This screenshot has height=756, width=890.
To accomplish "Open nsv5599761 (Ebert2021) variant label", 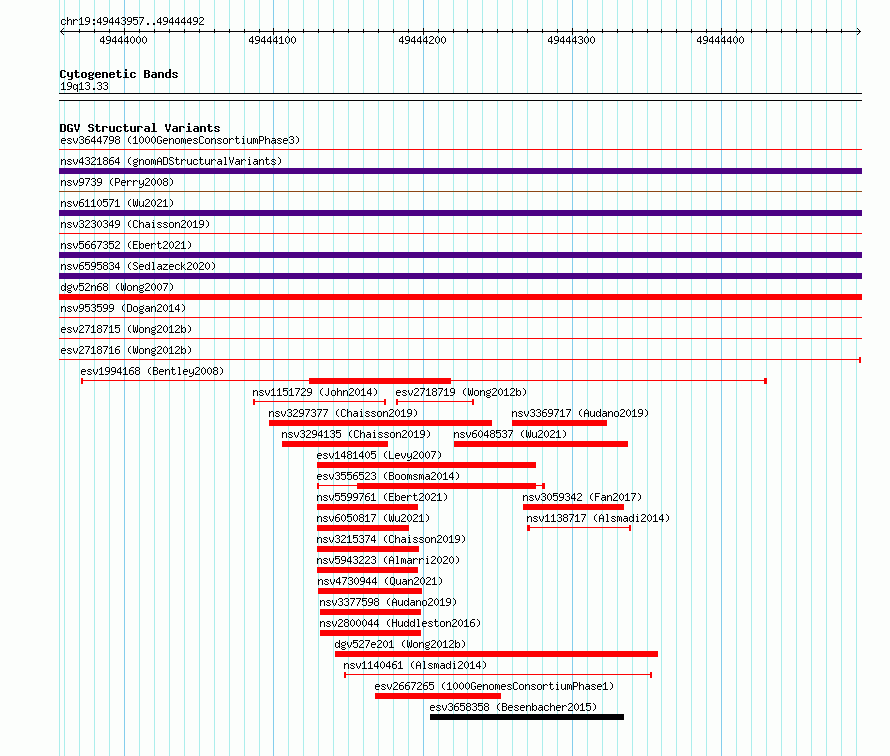I will click(382, 497).
